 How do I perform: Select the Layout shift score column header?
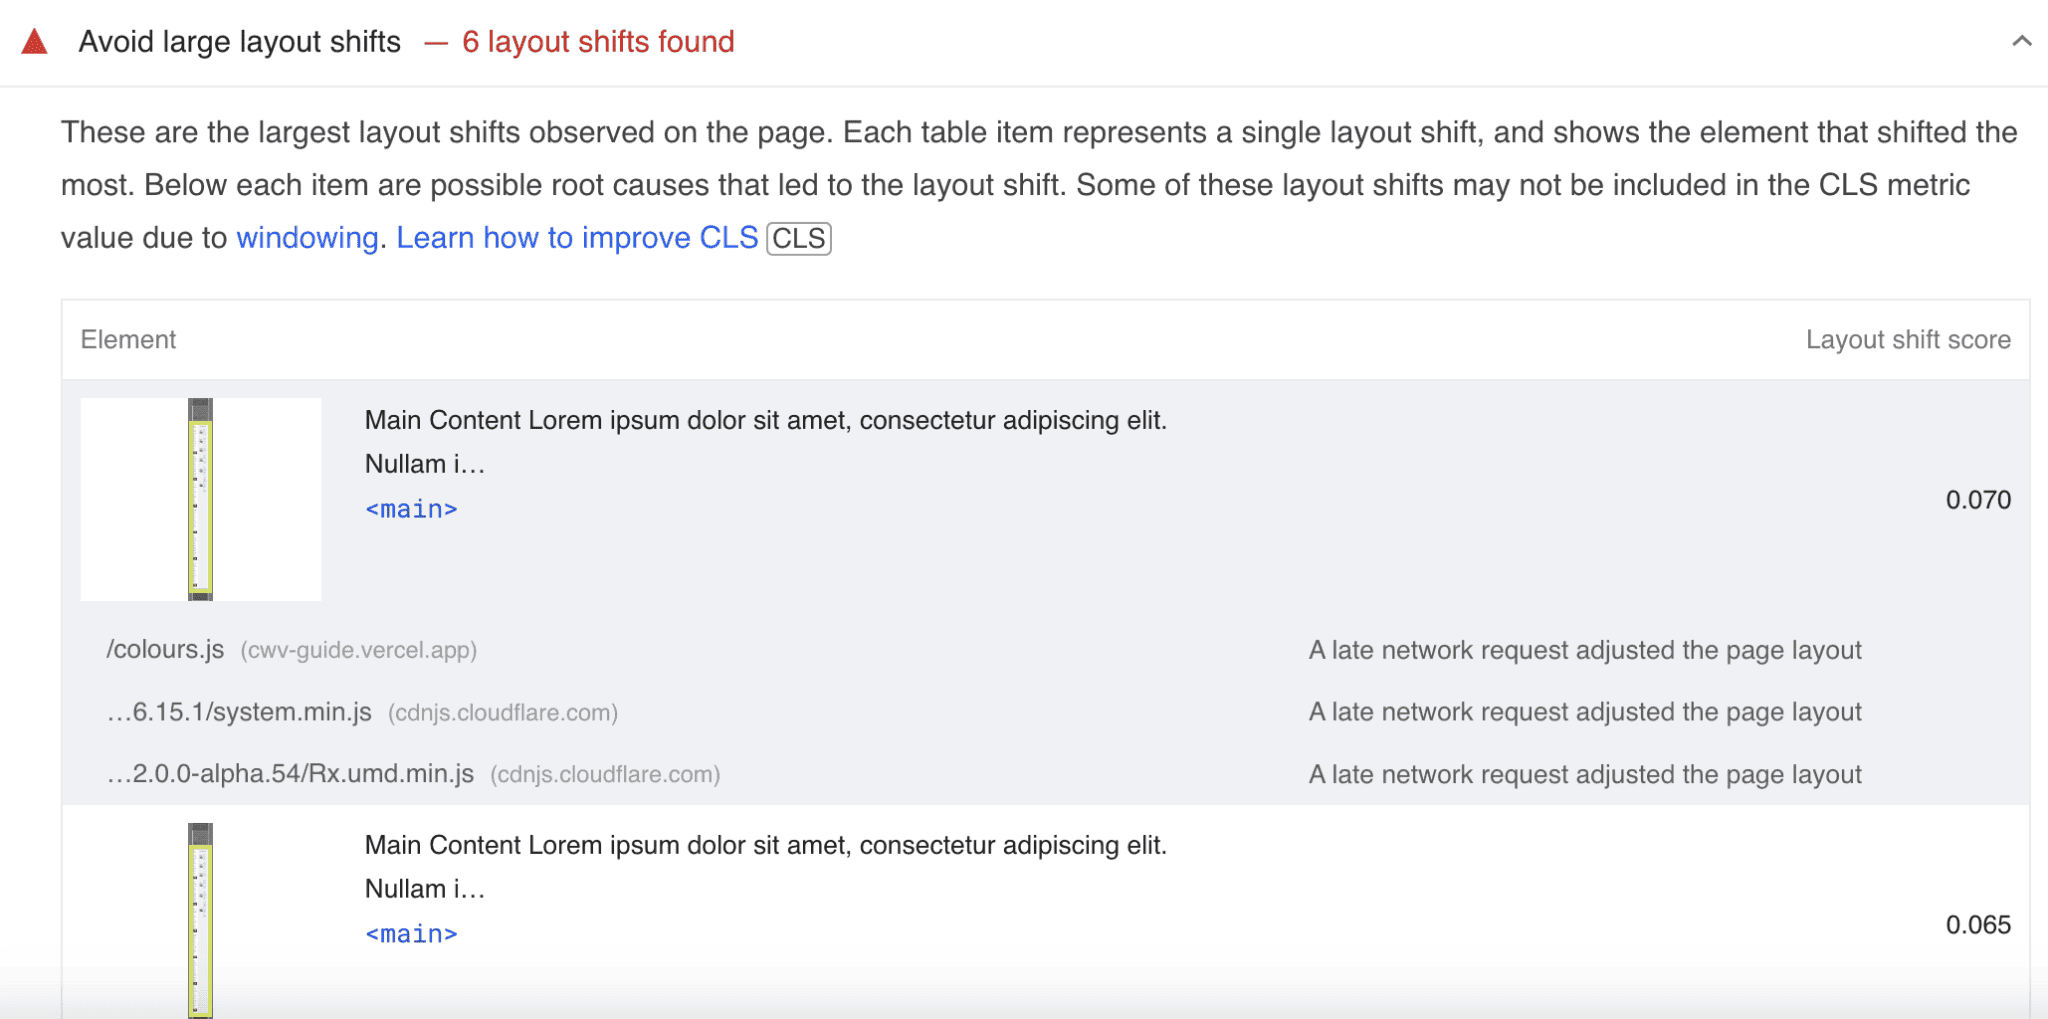click(x=1908, y=339)
